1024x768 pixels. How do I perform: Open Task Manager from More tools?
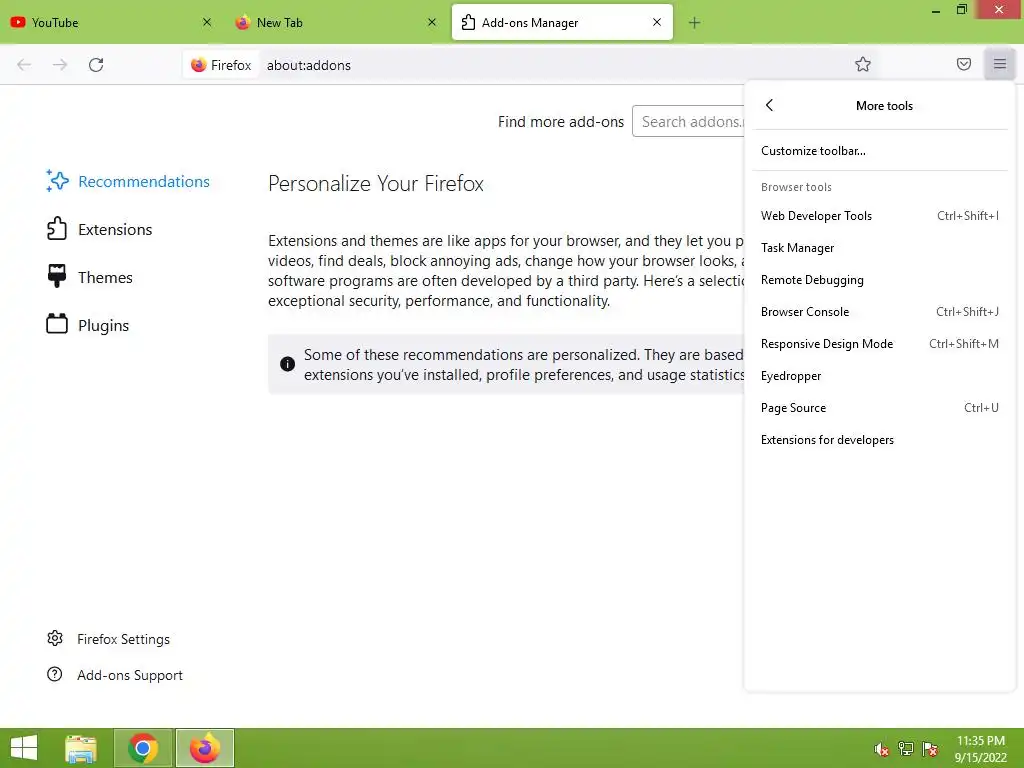coord(880,248)
